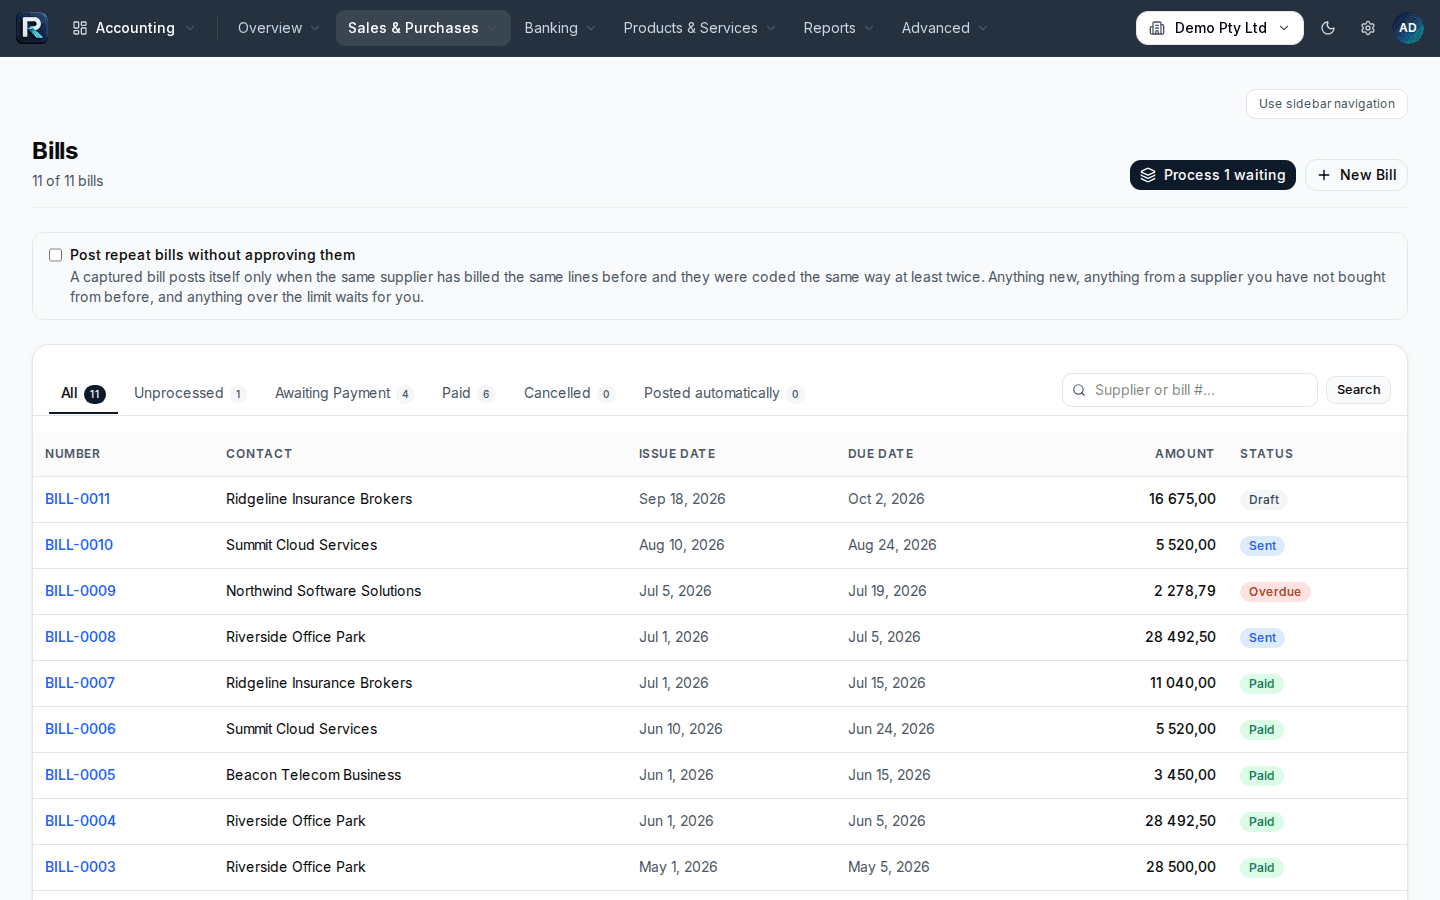Open bill BILL-0006
This screenshot has width=1440, height=900.
click(x=80, y=729)
